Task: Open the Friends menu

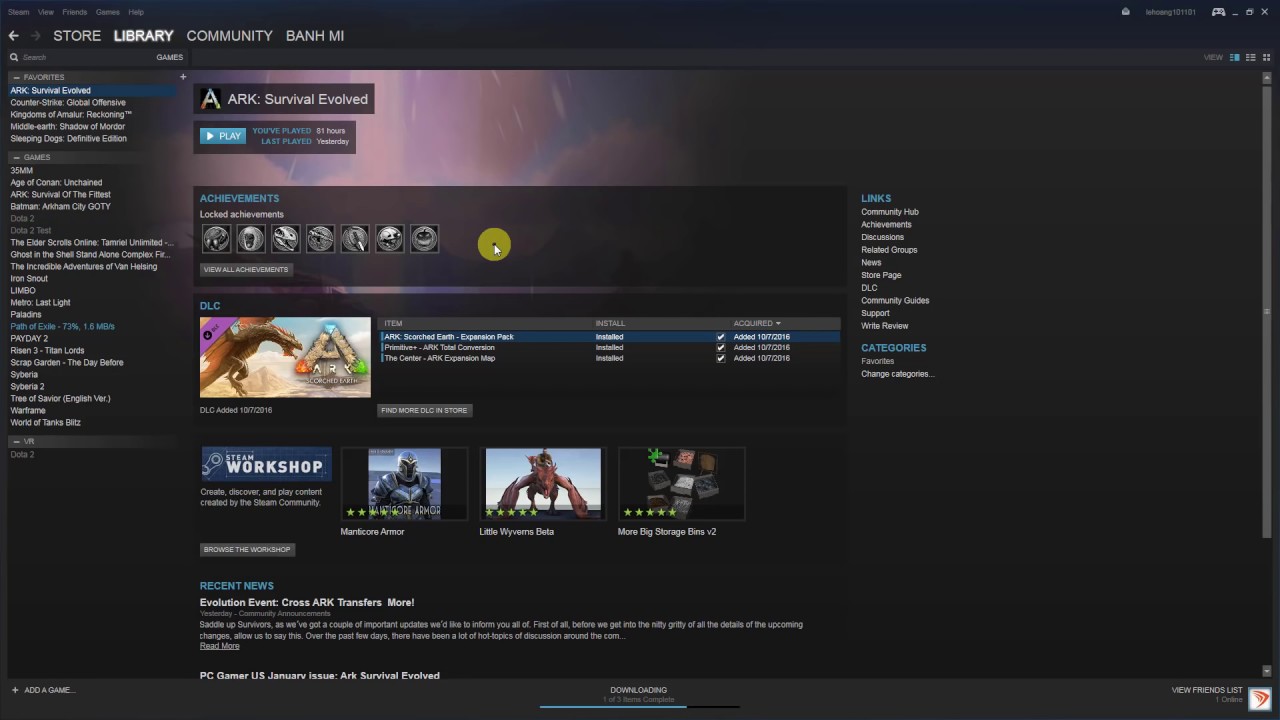Action: [x=75, y=12]
